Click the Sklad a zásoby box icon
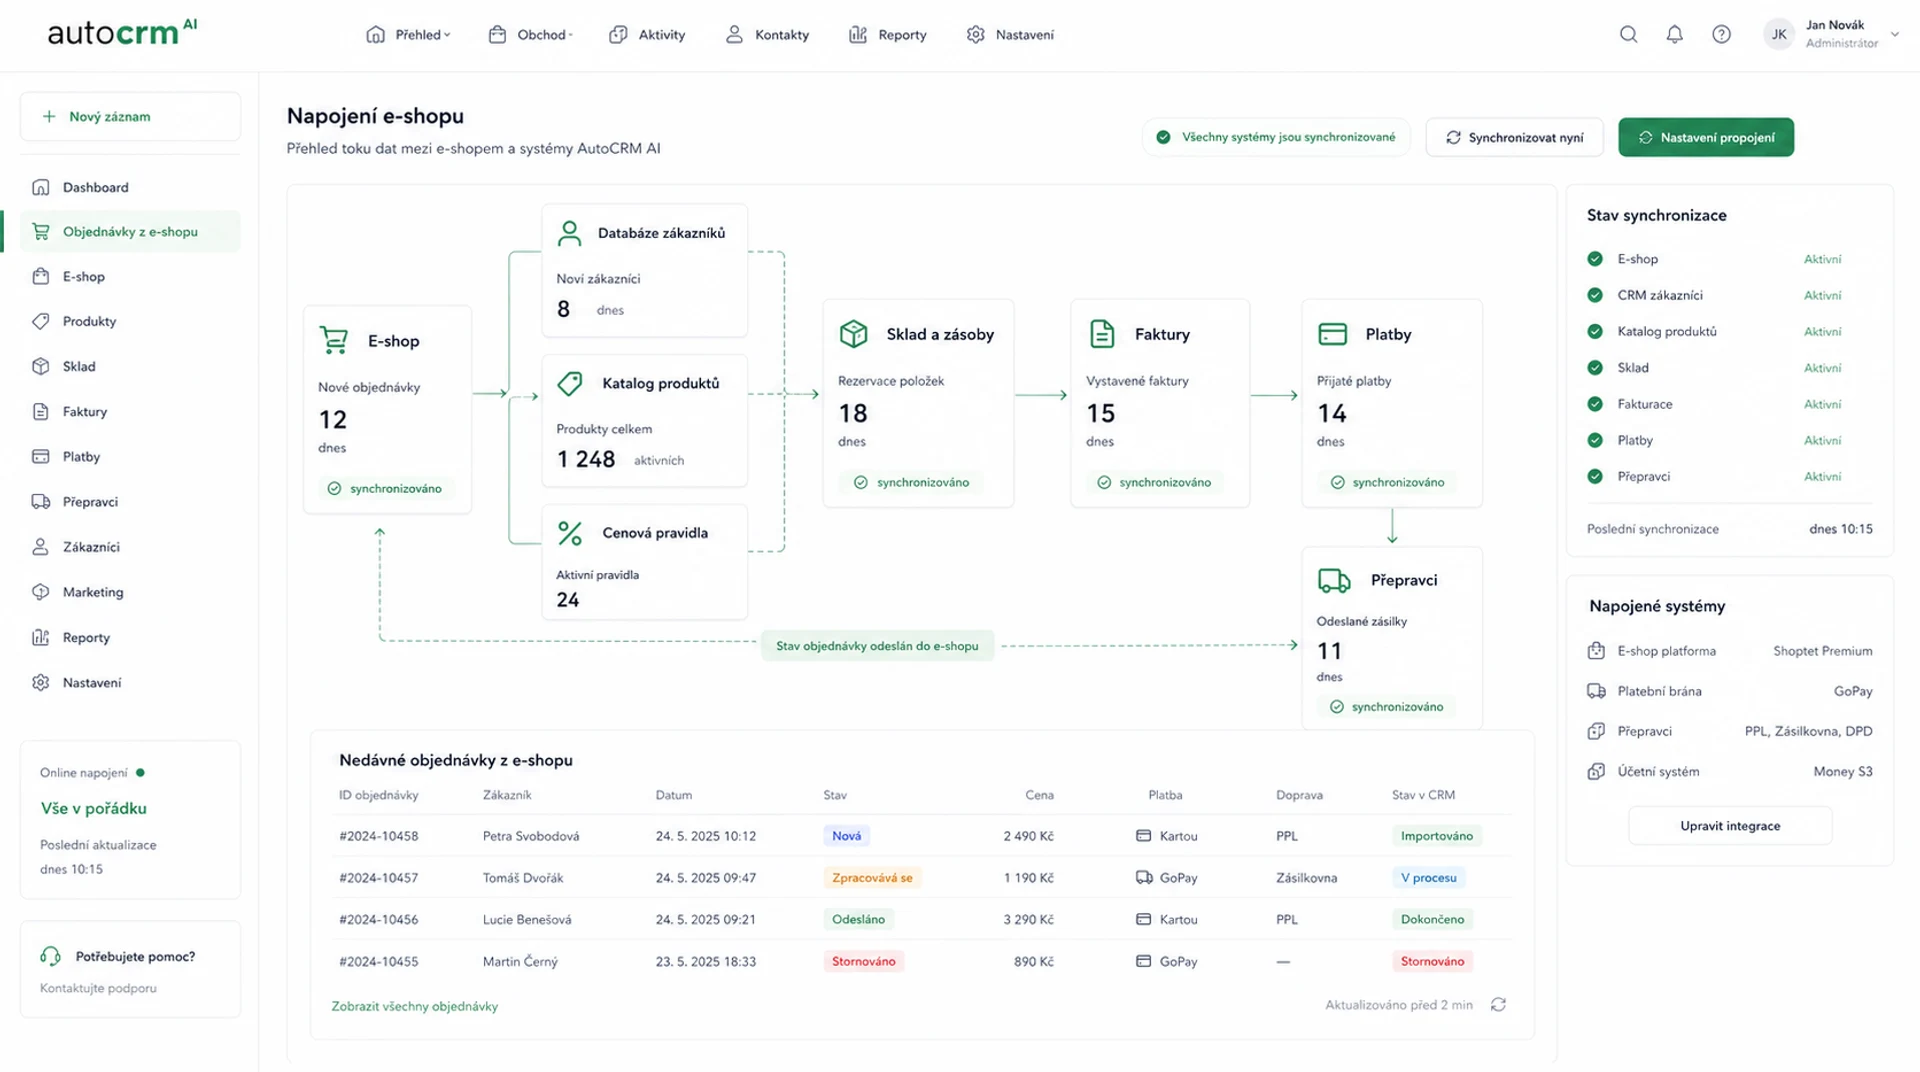This screenshot has height=1072, width=1920. tap(853, 334)
